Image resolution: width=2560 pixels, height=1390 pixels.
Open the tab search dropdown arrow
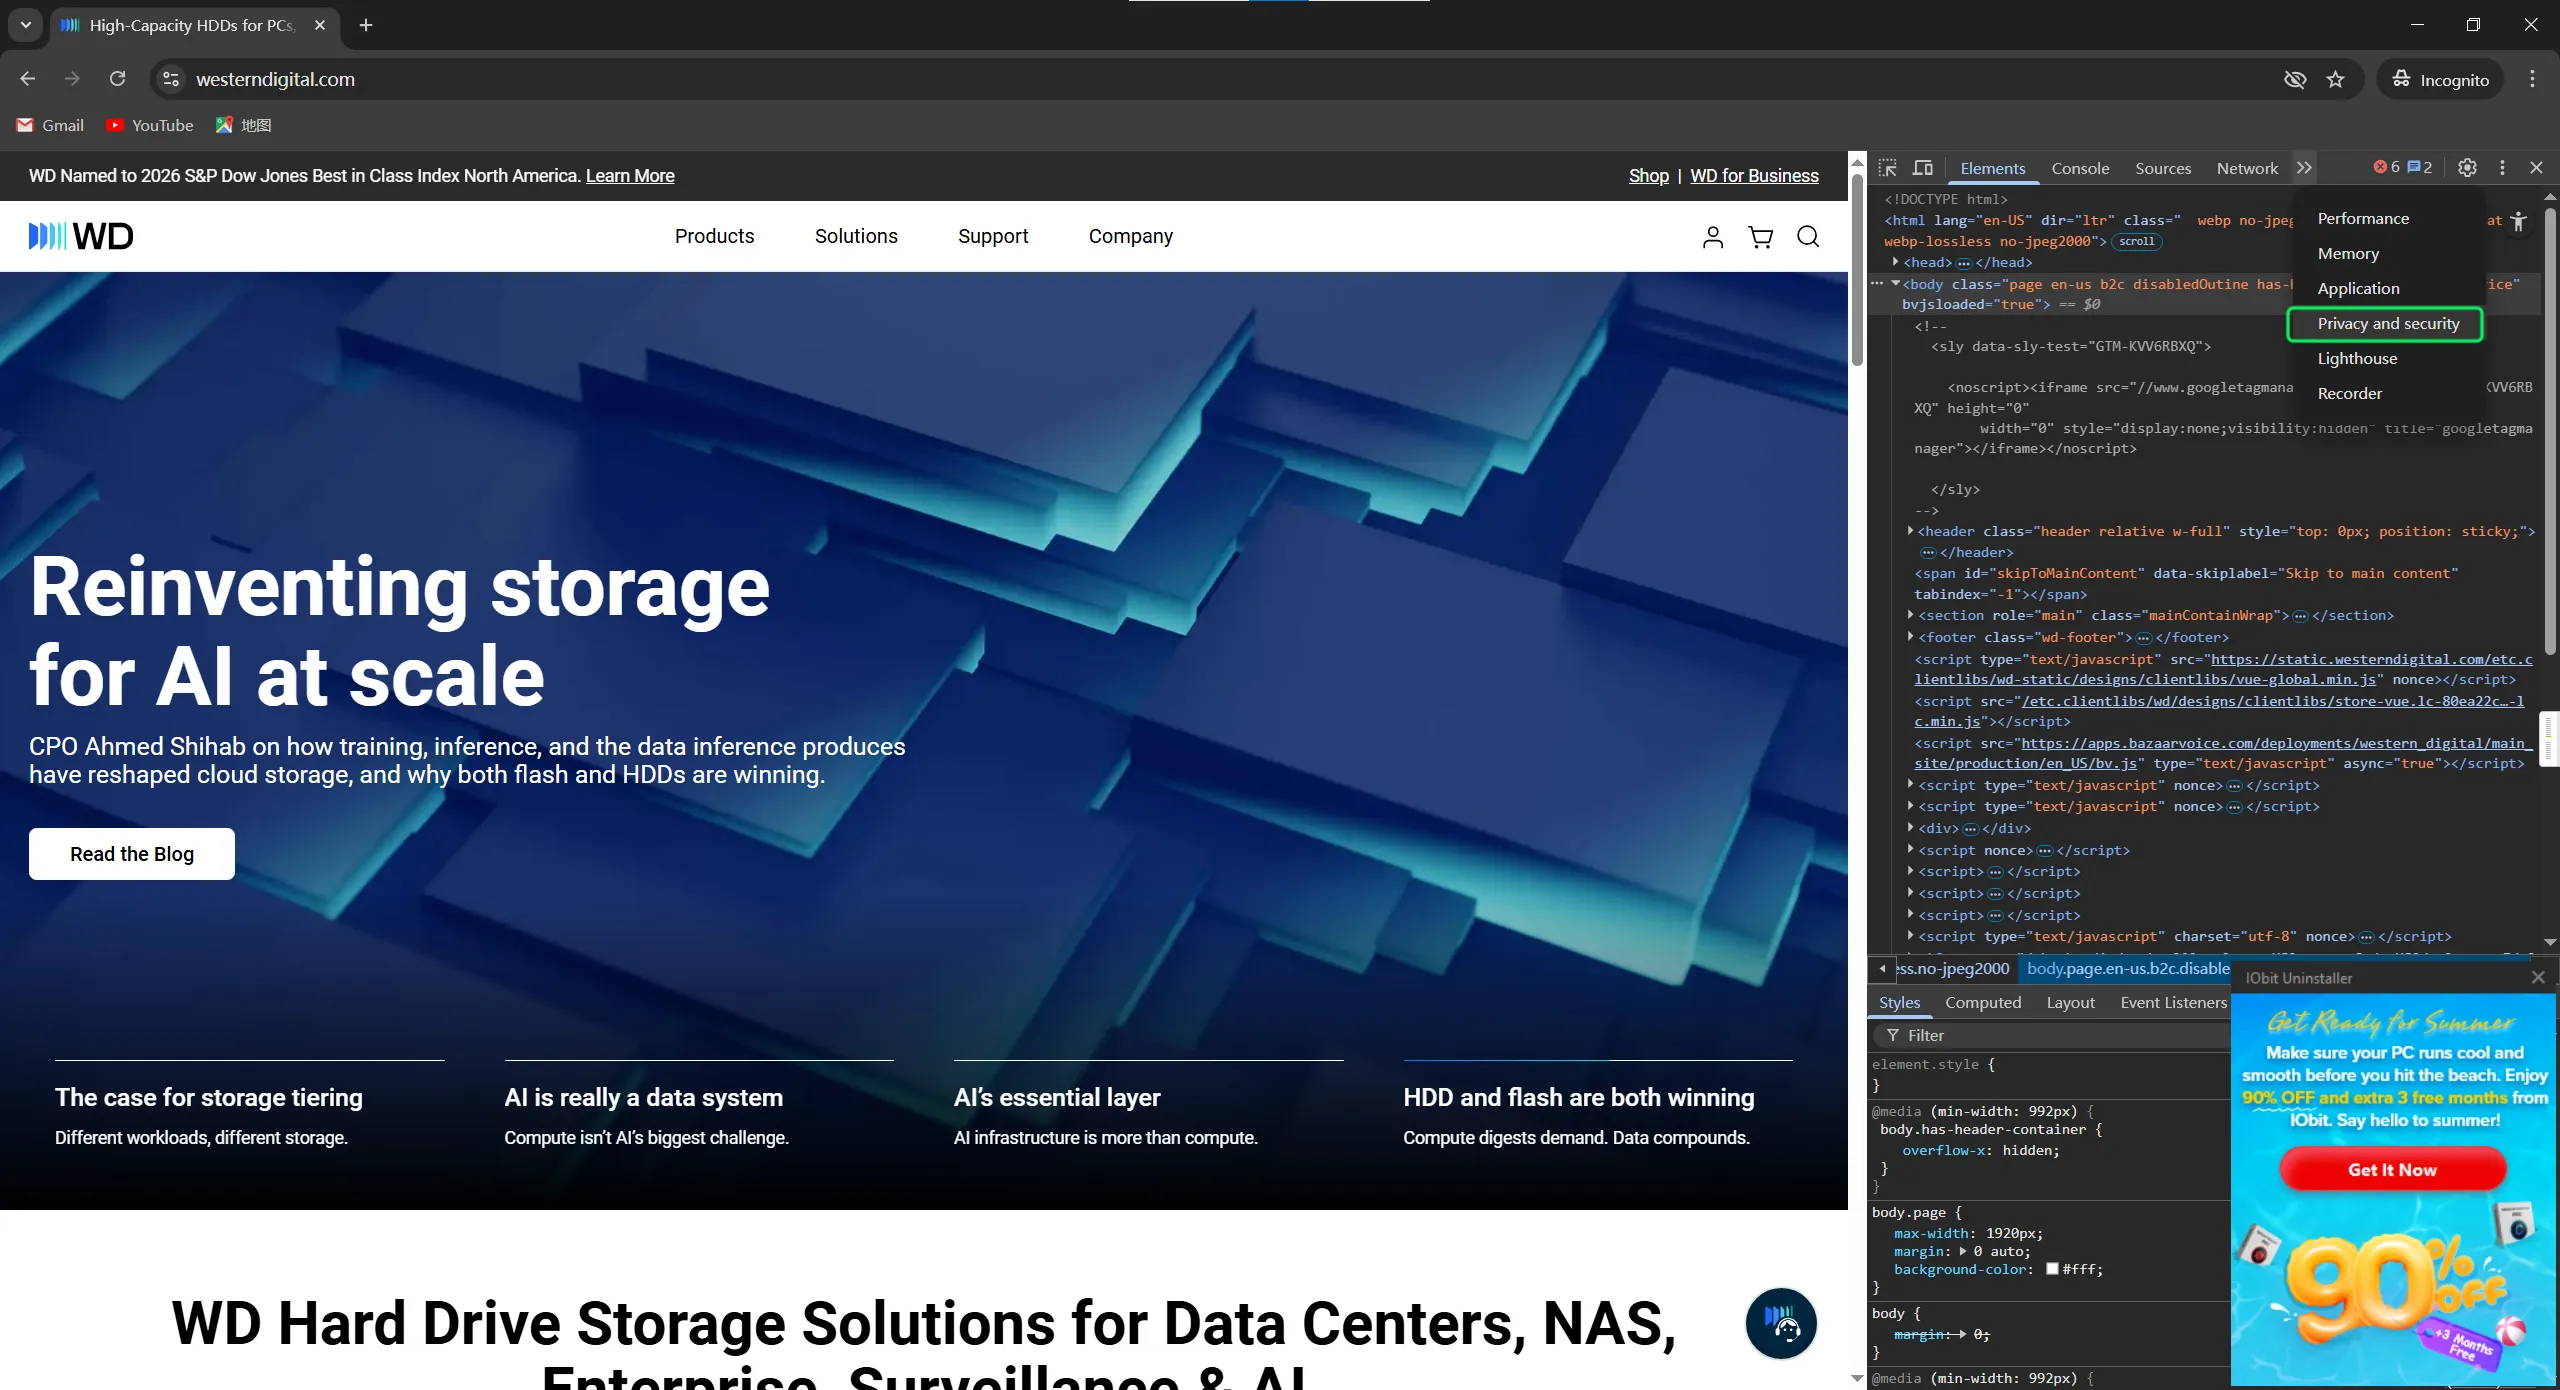26,25
